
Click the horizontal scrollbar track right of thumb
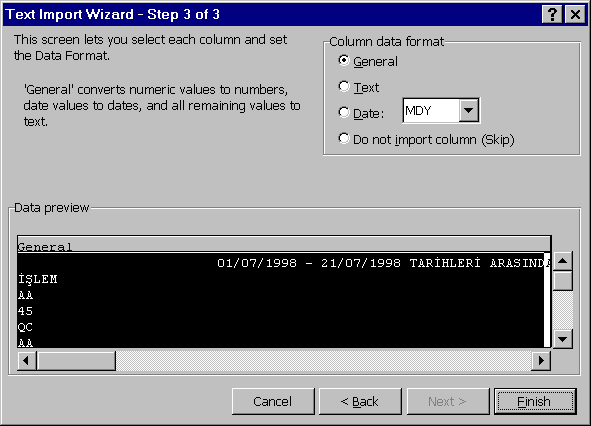323,361
